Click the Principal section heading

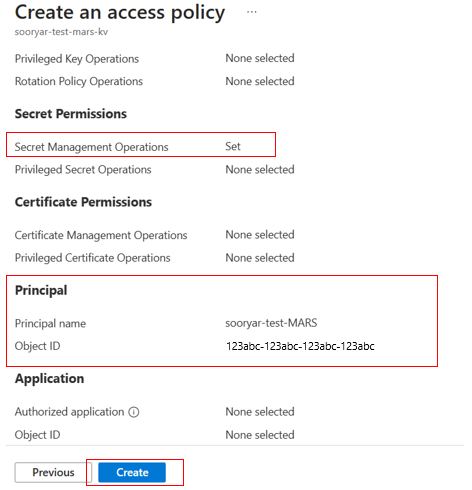click(x=41, y=290)
